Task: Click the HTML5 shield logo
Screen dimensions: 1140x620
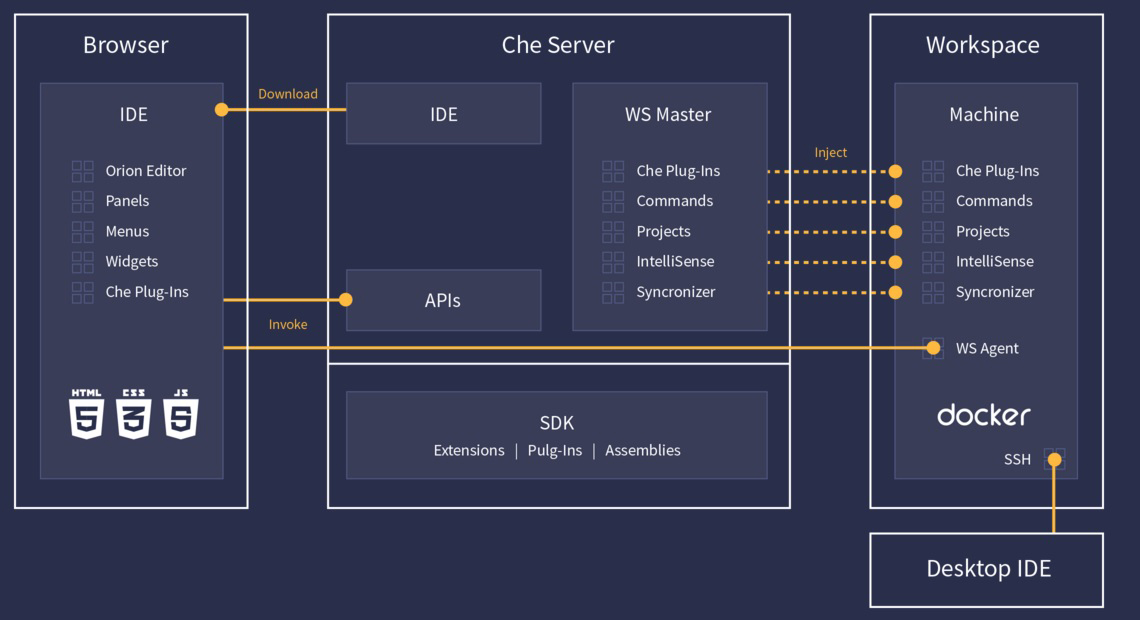Action: click(x=86, y=414)
